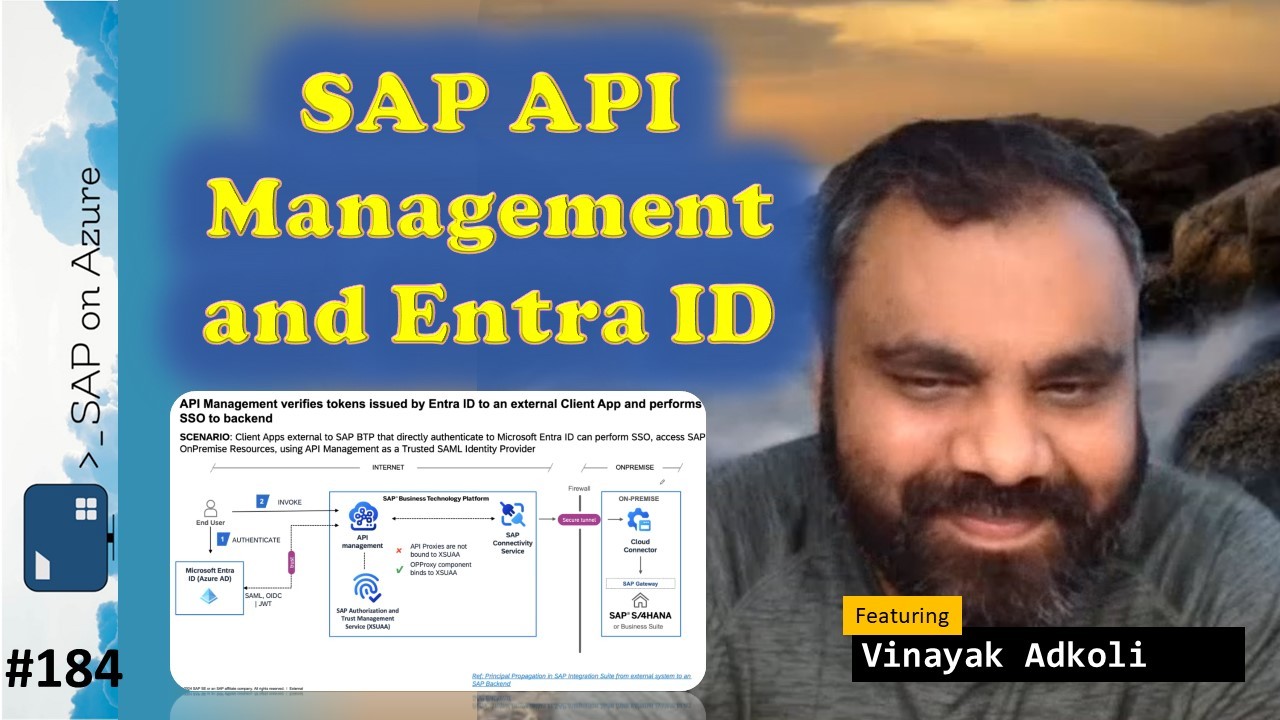The width and height of the screenshot is (1280, 720).
Task: Click the house icon above SAP S/4HANA
Action: point(639,600)
